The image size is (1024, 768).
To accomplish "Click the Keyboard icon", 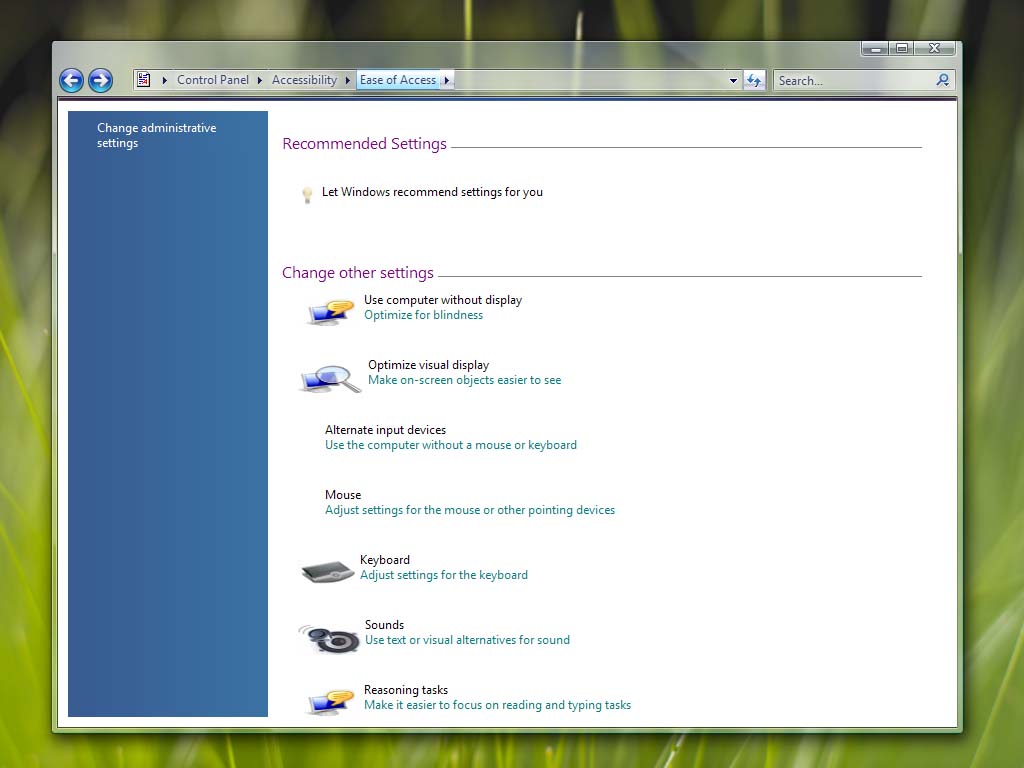I will click(x=327, y=571).
